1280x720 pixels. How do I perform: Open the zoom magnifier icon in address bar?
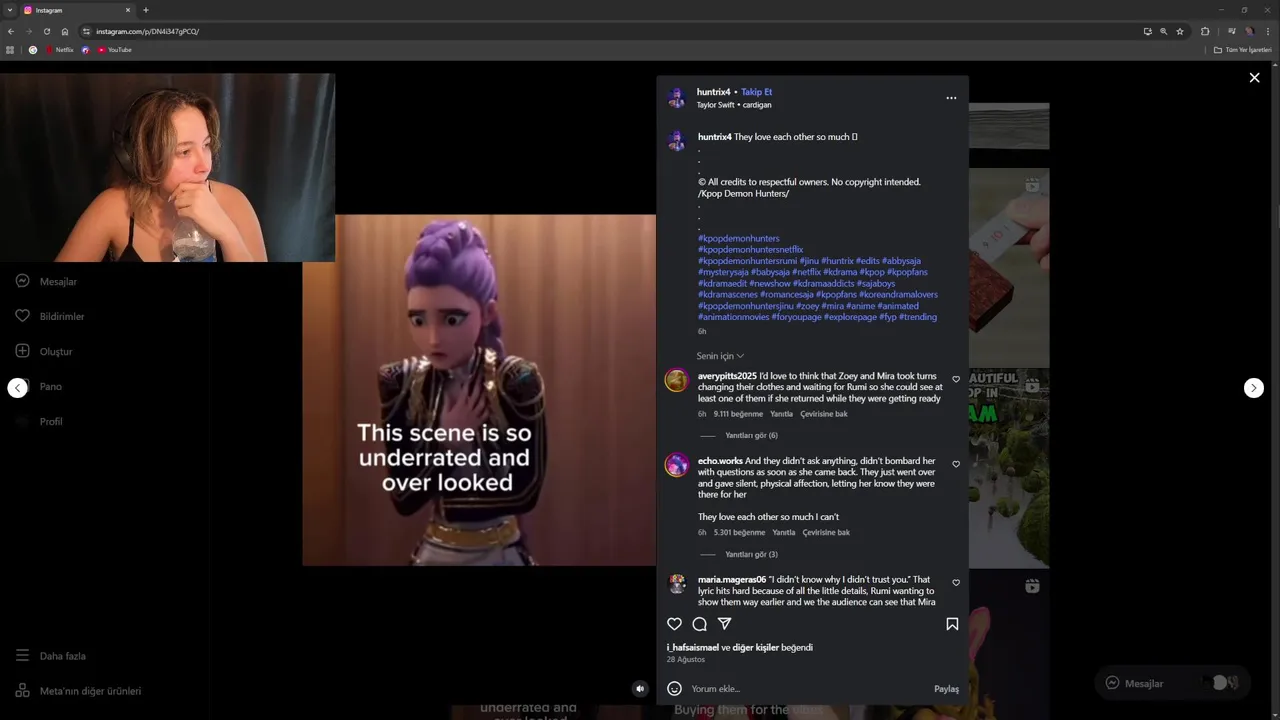pos(1163,31)
